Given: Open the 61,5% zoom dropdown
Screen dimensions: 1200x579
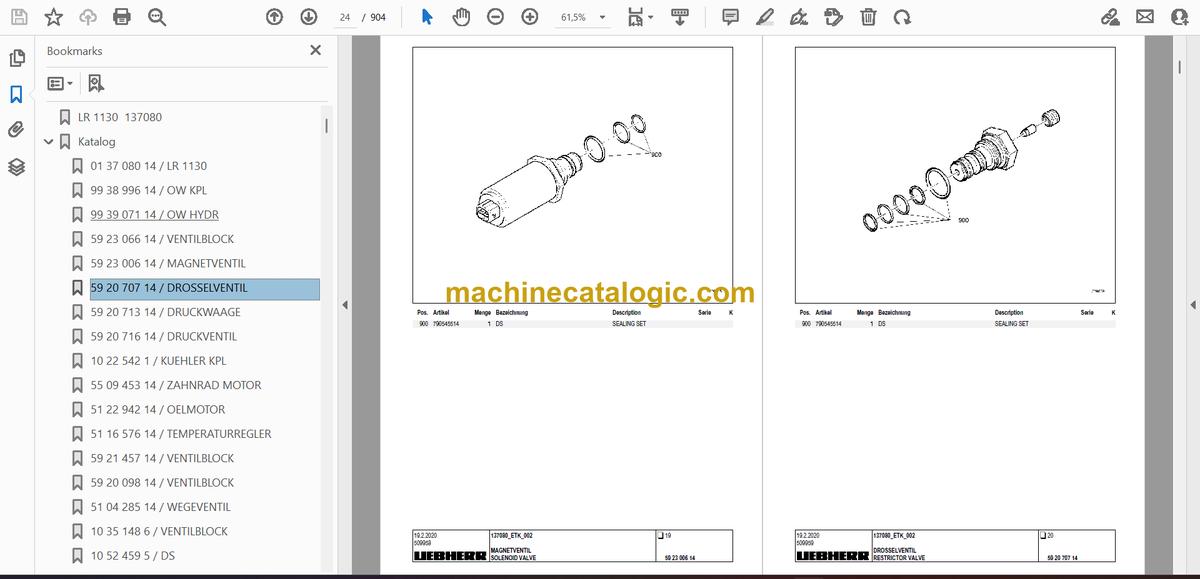Looking at the screenshot, I should (584, 17).
